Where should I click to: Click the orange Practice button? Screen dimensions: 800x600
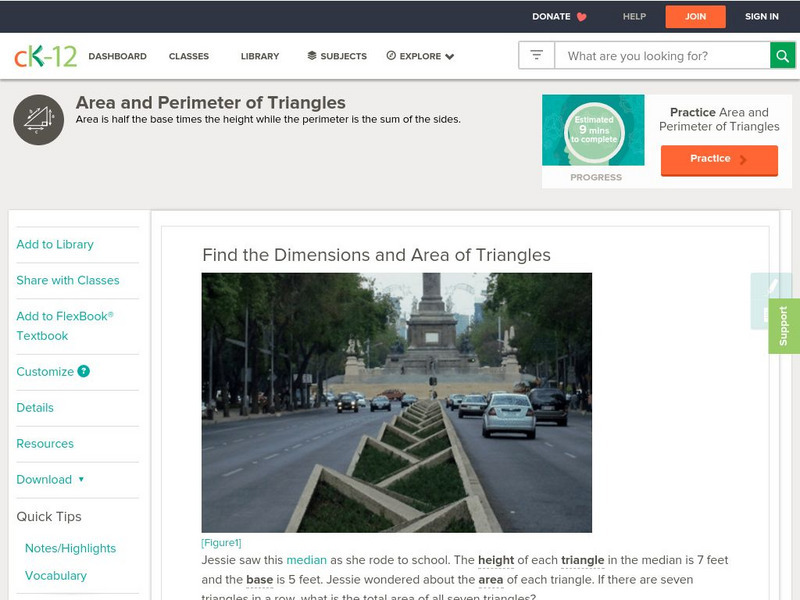tap(719, 160)
